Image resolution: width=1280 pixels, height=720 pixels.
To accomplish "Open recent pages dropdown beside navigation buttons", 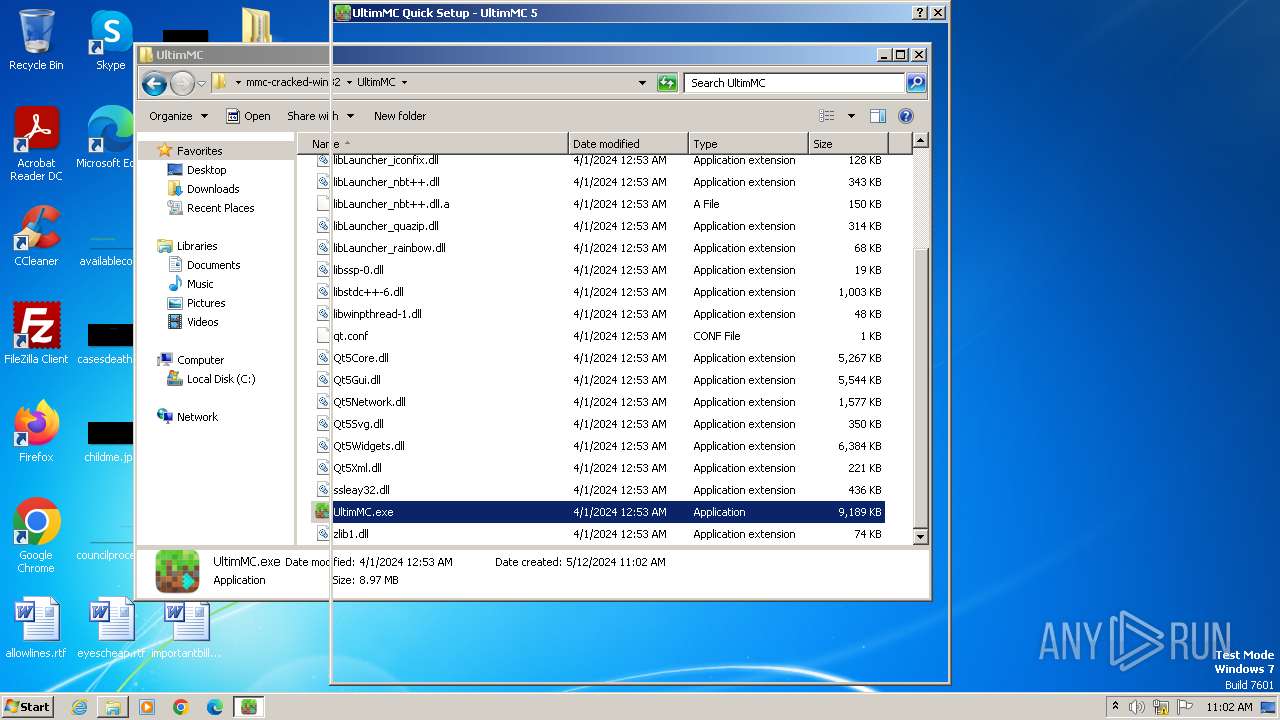I will [x=201, y=83].
